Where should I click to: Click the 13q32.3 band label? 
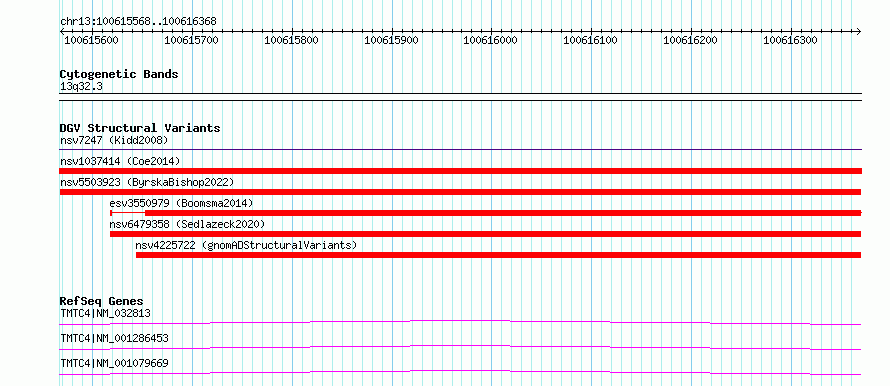81,87
